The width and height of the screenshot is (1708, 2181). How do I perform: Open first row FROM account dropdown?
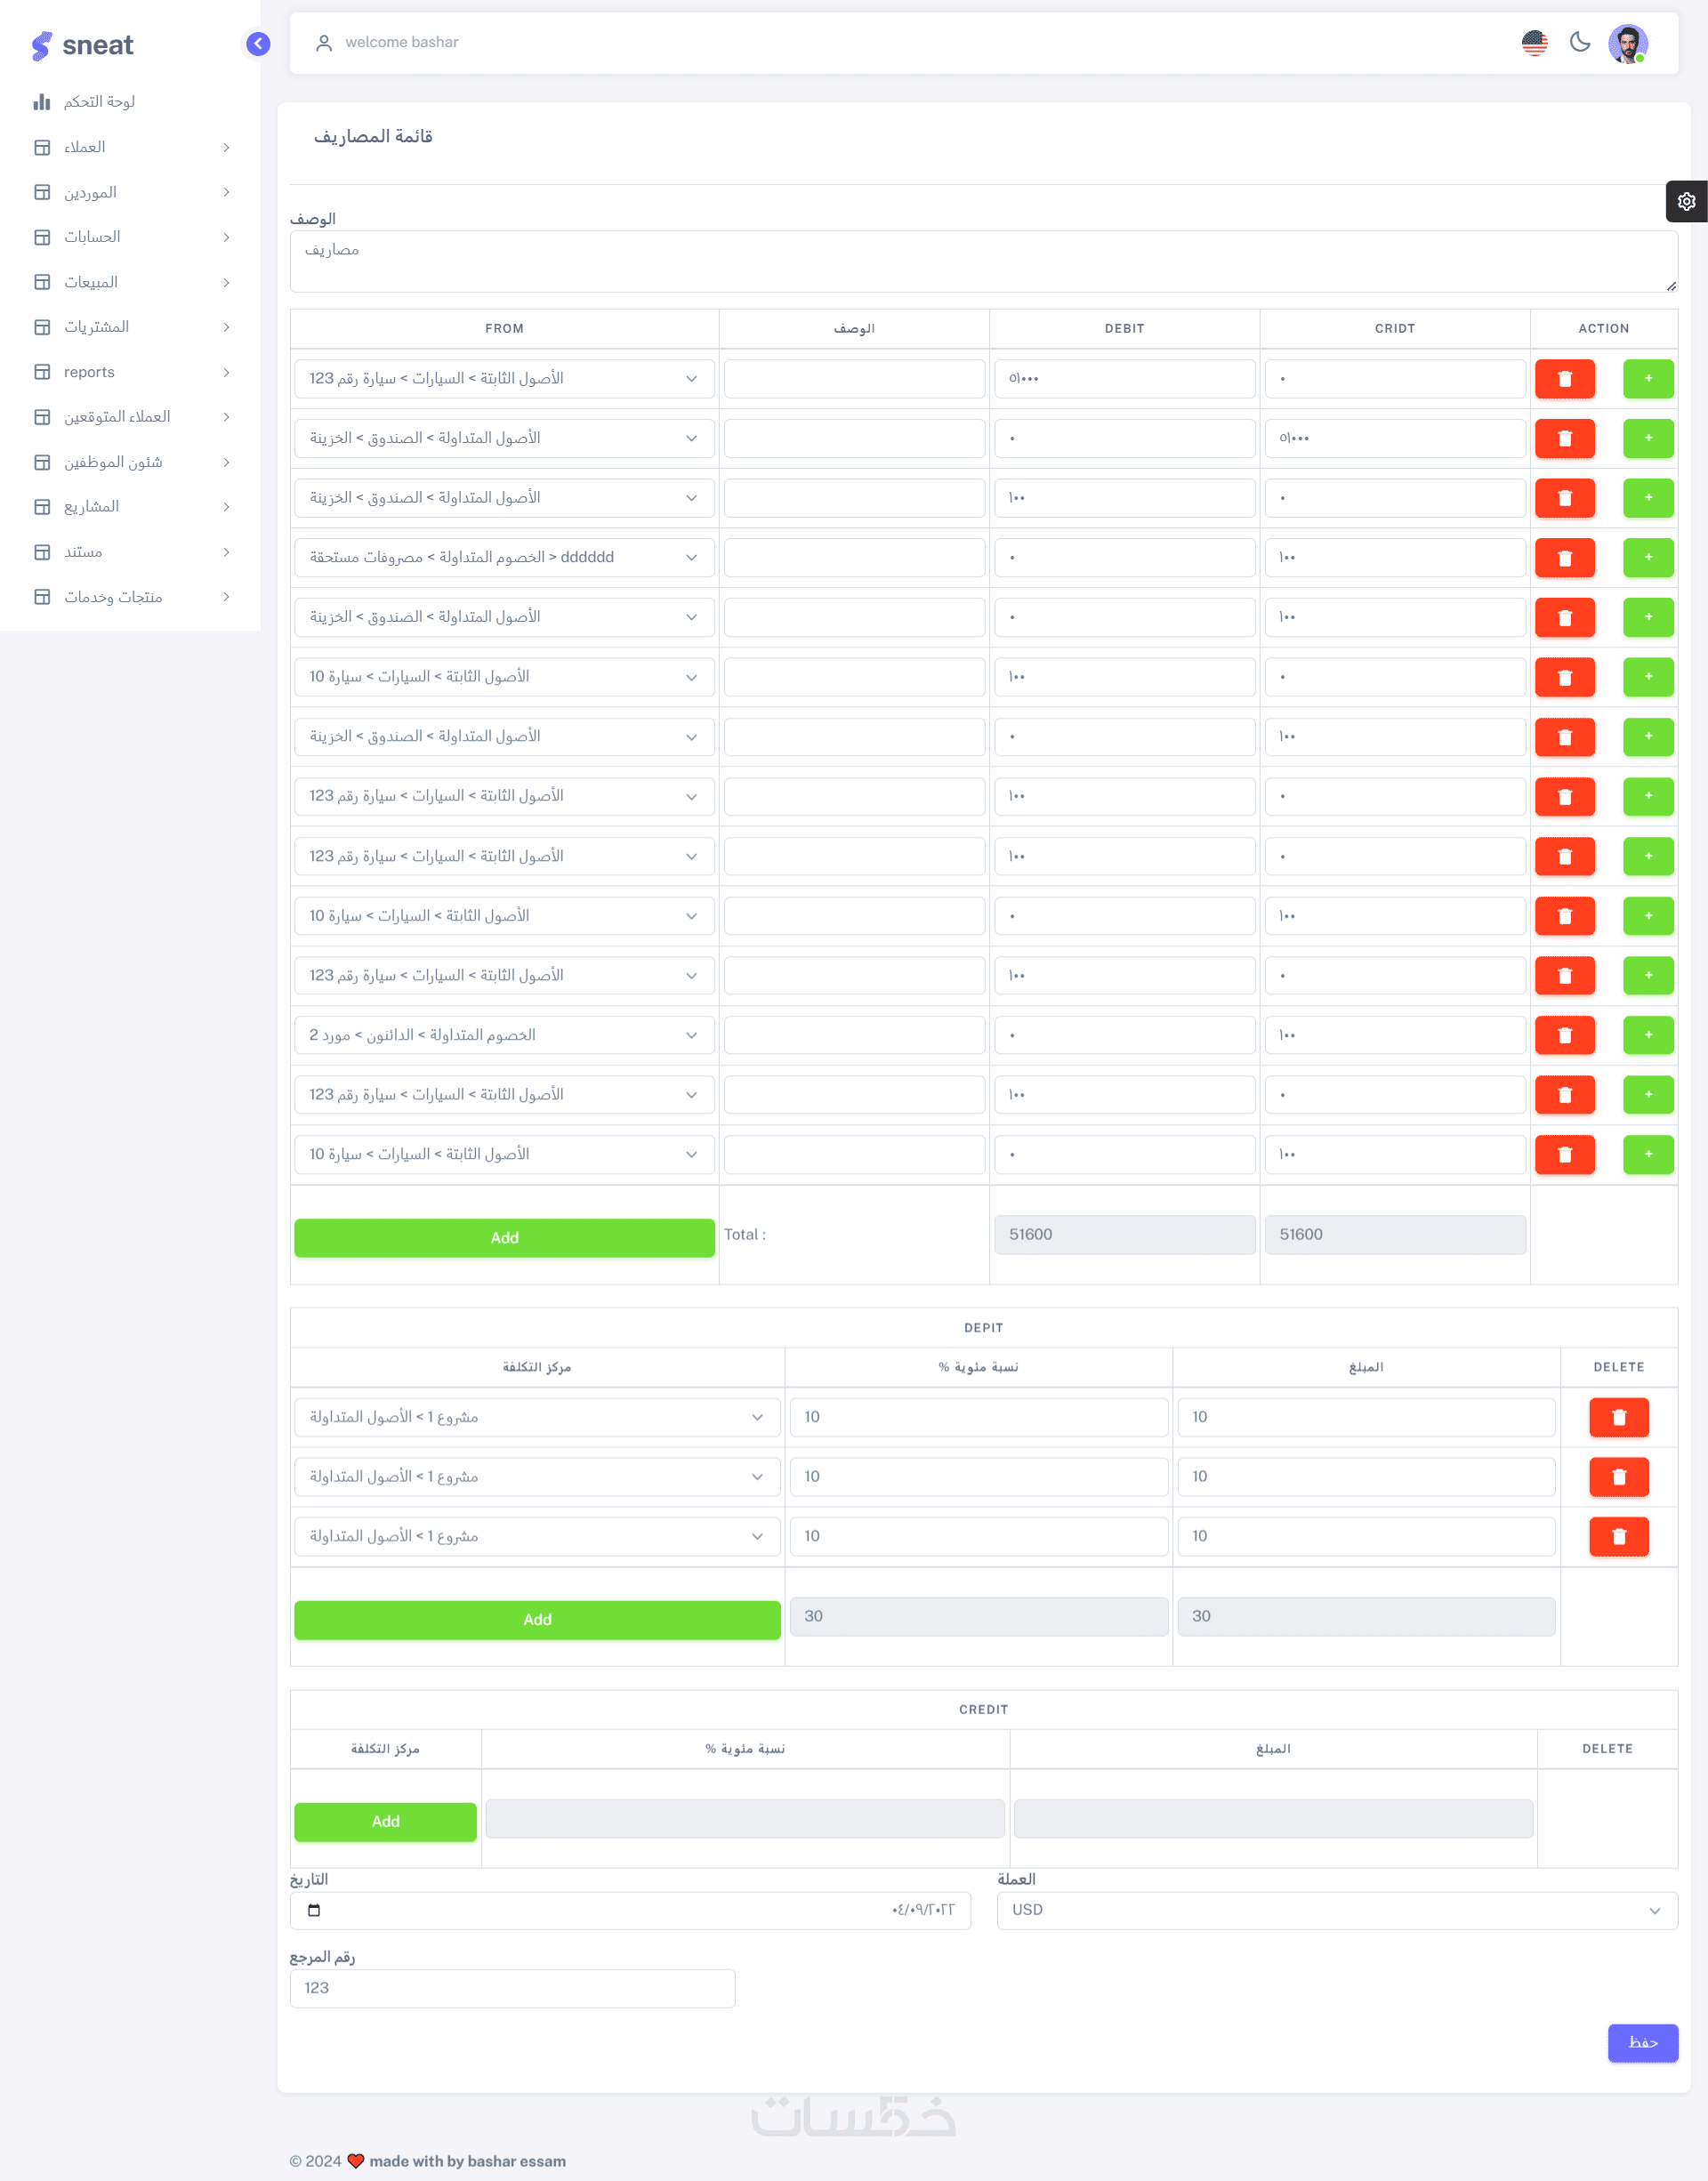(x=504, y=379)
